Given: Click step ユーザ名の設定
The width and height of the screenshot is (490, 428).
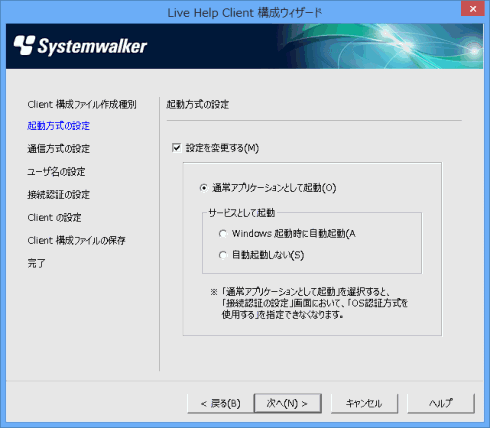Looking at the screenshot, I should [56, 172].
